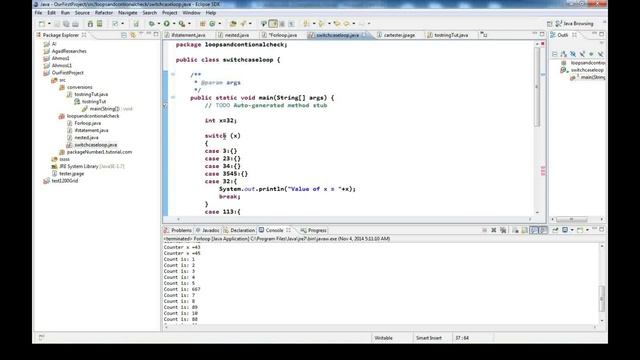Open the New wizard dropdown arrow
This screenshot has height=360, width=640.
coord(49,24)
